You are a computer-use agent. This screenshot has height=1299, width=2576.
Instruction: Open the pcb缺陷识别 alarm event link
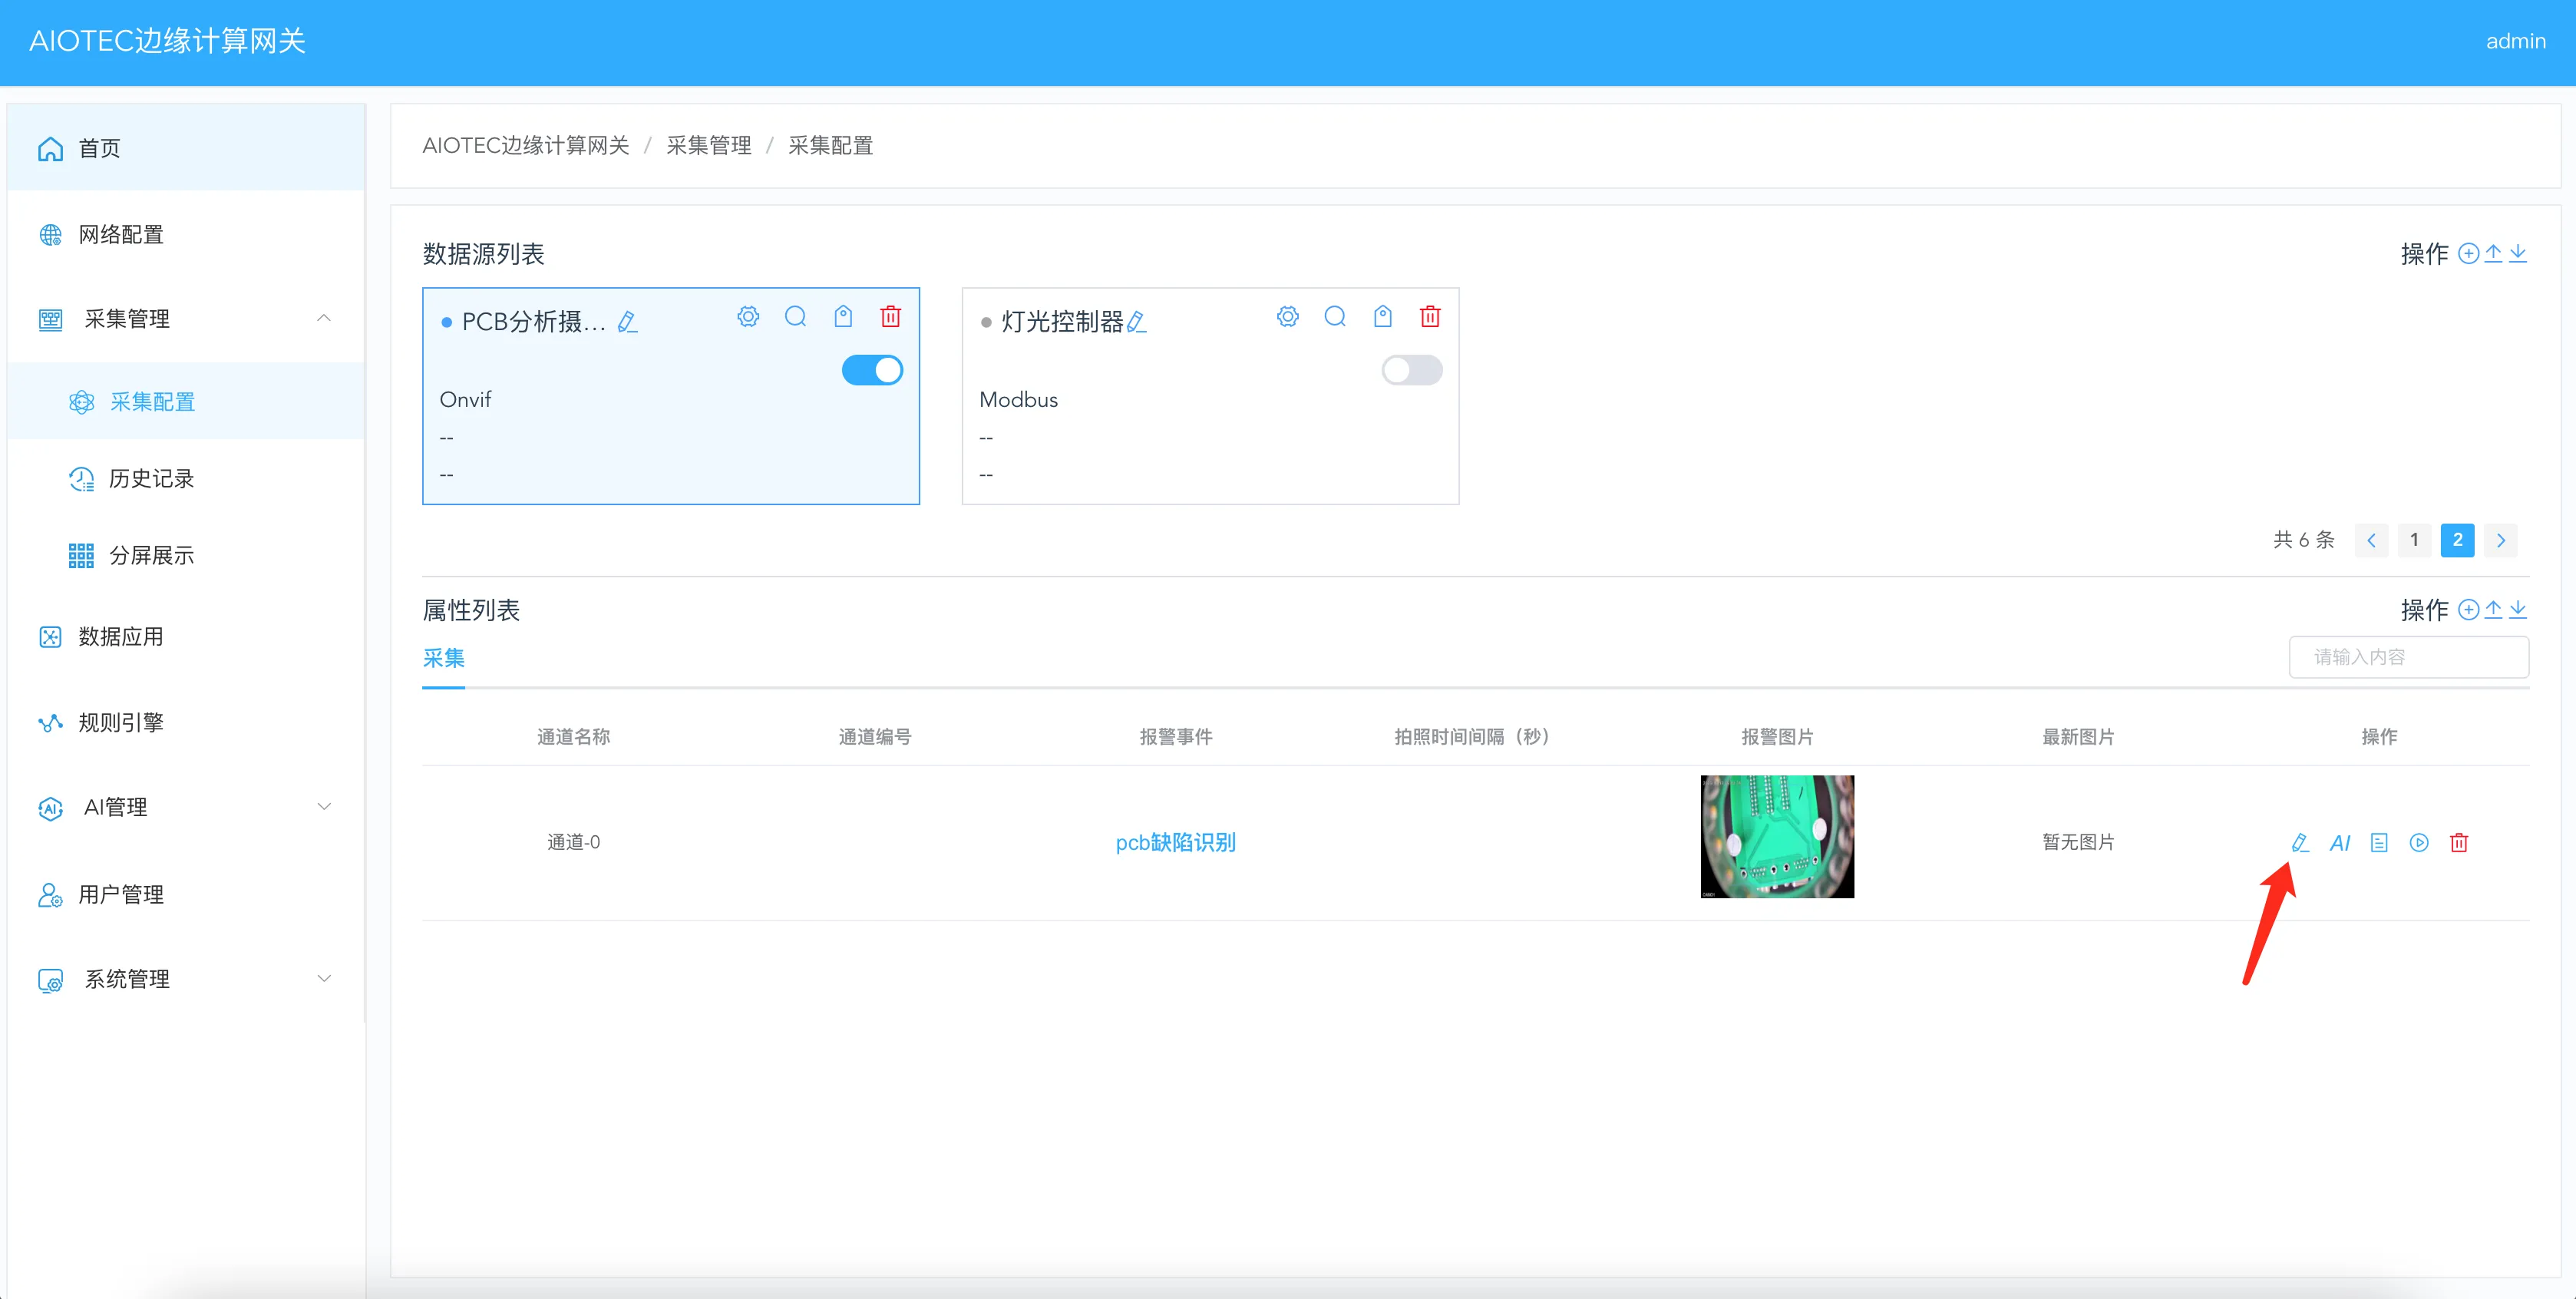1175,843
